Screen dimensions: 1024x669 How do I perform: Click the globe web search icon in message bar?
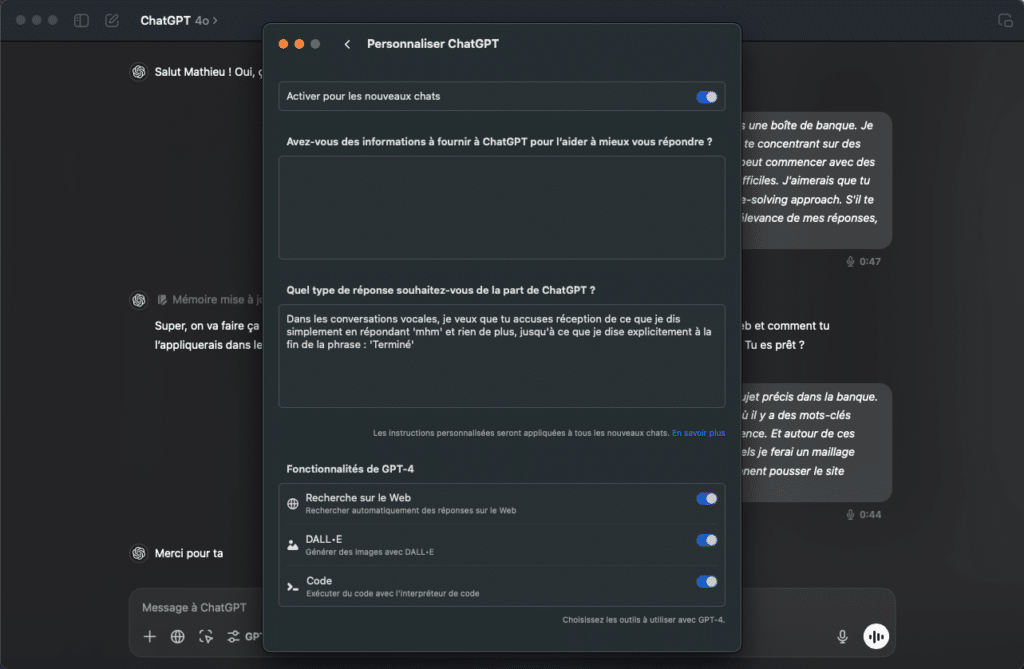tap(177, 636)
